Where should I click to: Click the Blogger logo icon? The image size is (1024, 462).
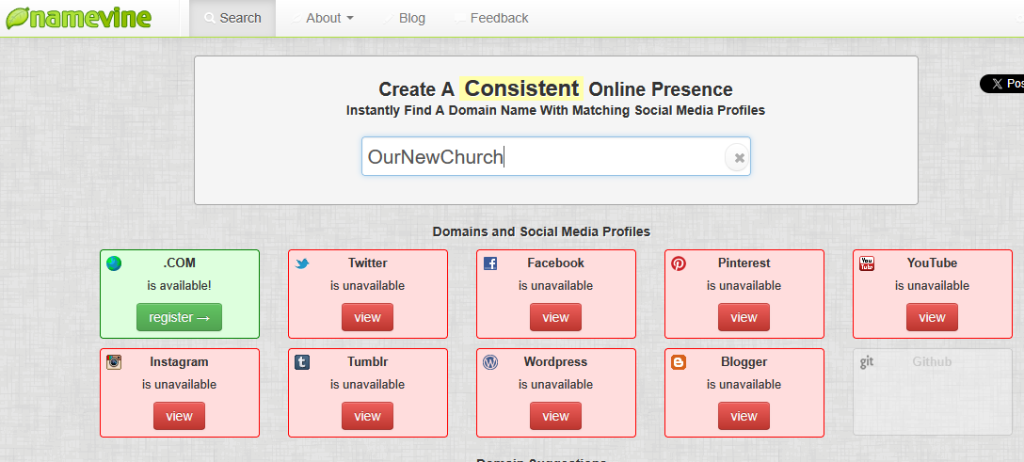tap(678, 362)
